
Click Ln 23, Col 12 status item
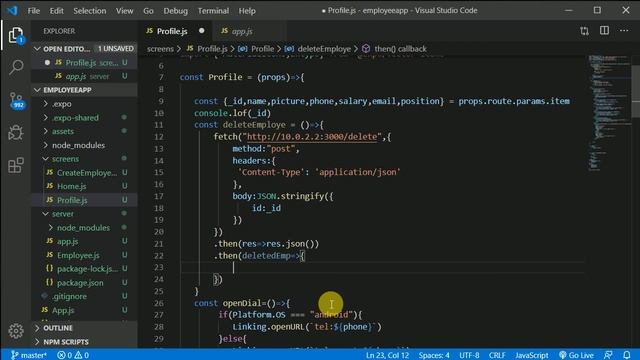click(x=387, y=355)
